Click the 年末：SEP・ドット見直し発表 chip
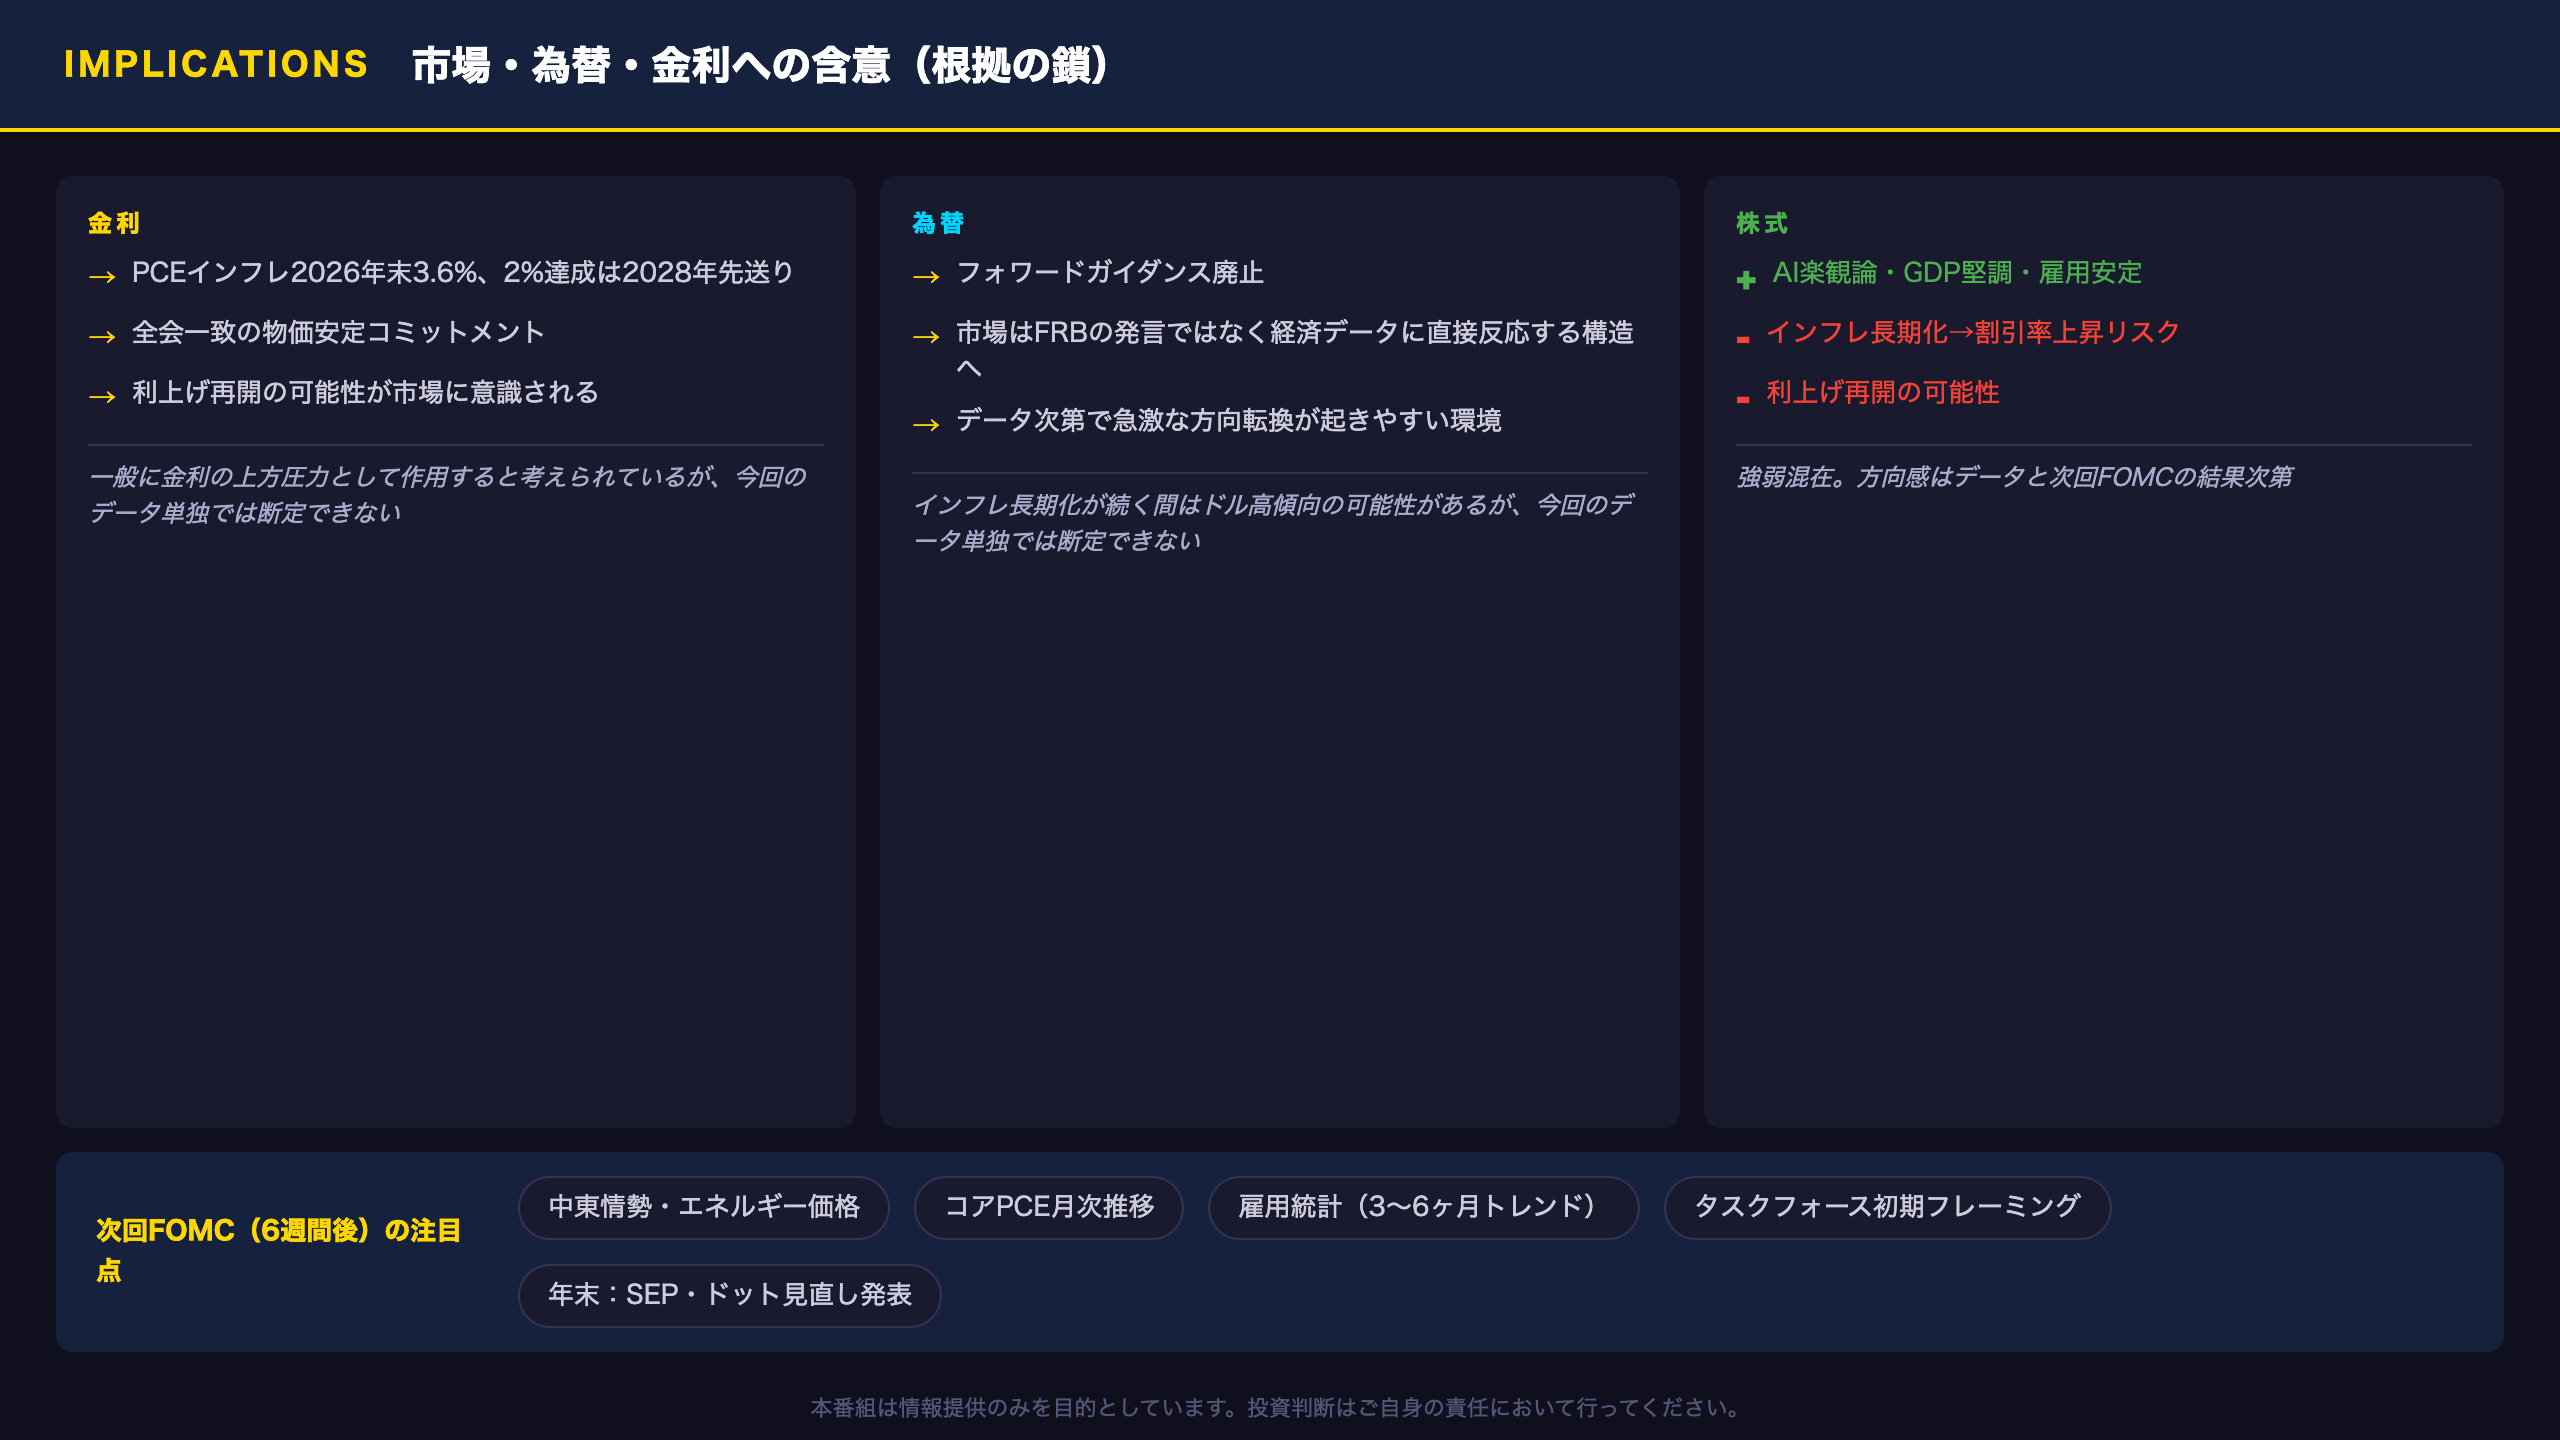 tap(729, 1295)
